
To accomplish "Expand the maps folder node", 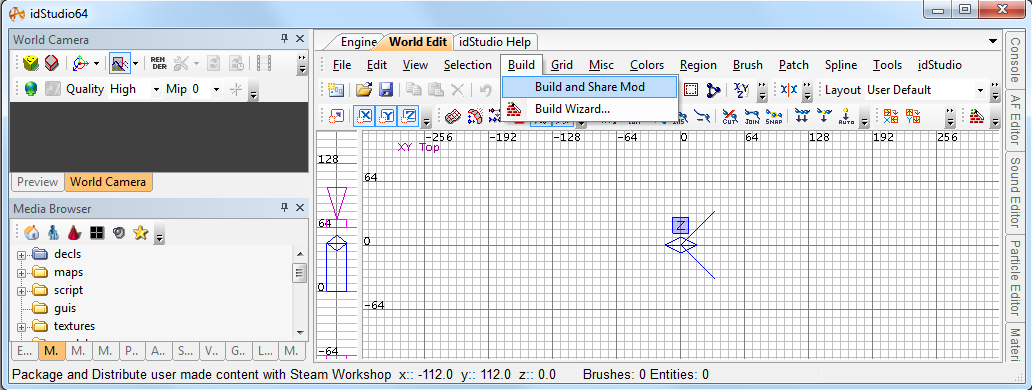I will 21,272.
